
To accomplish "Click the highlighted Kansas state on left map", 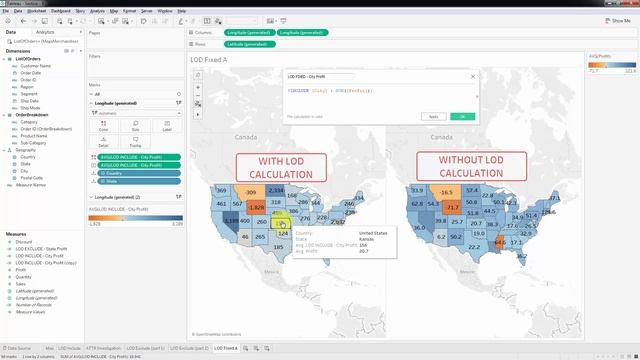I will 280,223.
